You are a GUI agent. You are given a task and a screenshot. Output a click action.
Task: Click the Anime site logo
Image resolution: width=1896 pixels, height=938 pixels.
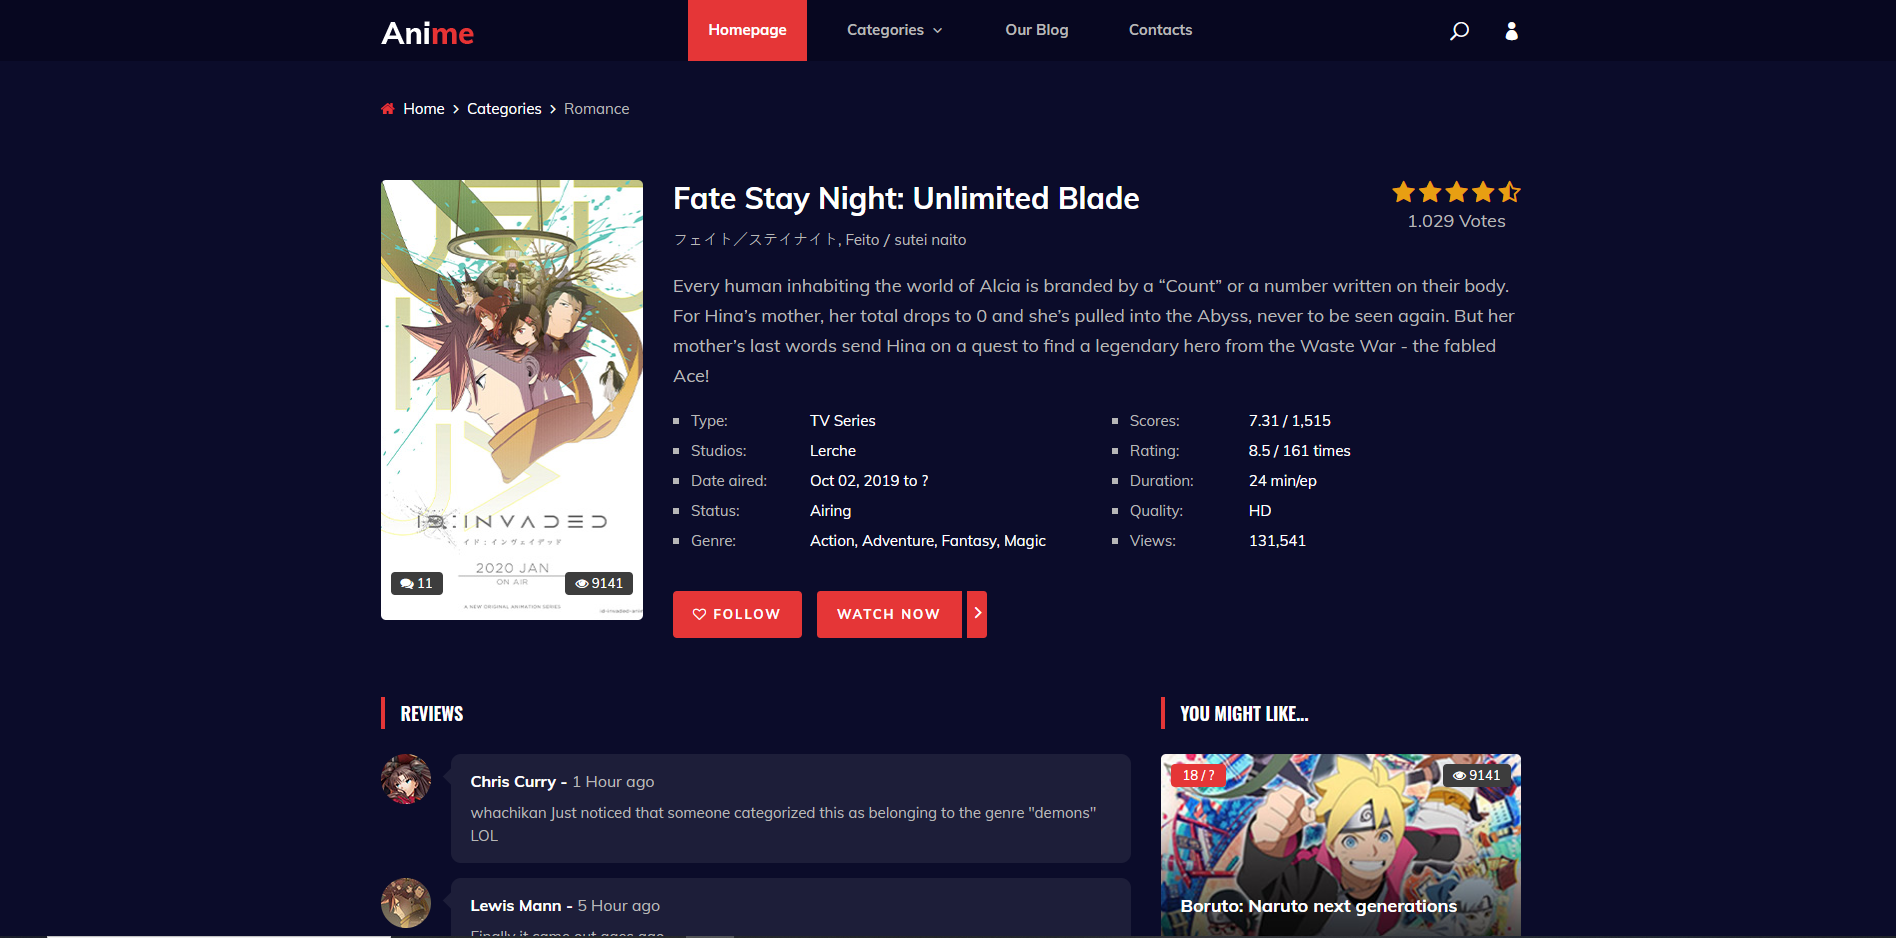pos(427,33)
